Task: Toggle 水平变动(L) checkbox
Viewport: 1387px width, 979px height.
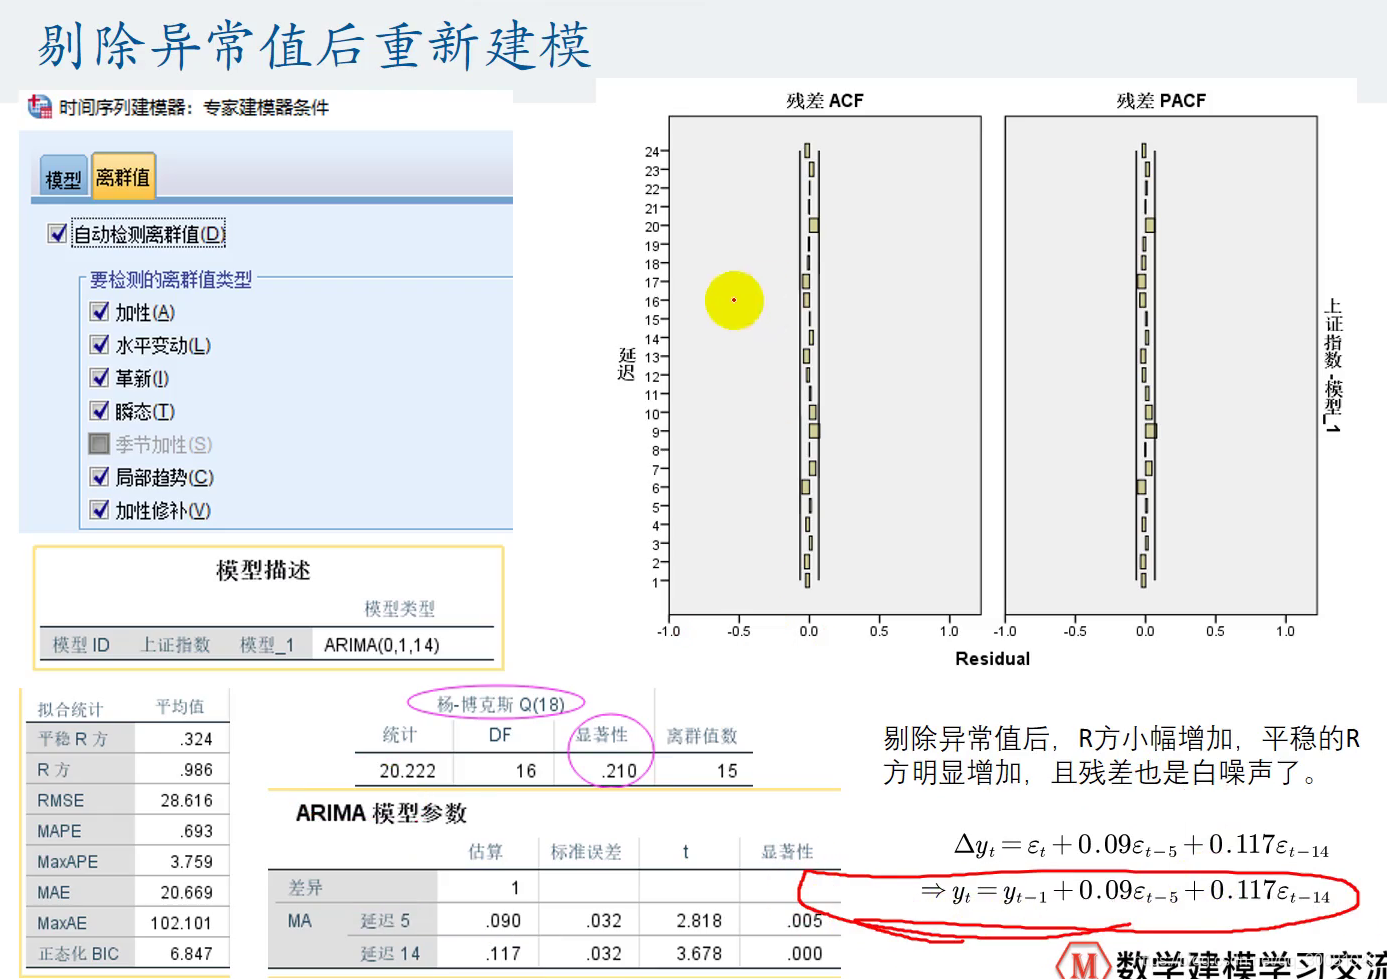Action: point(99,345)
